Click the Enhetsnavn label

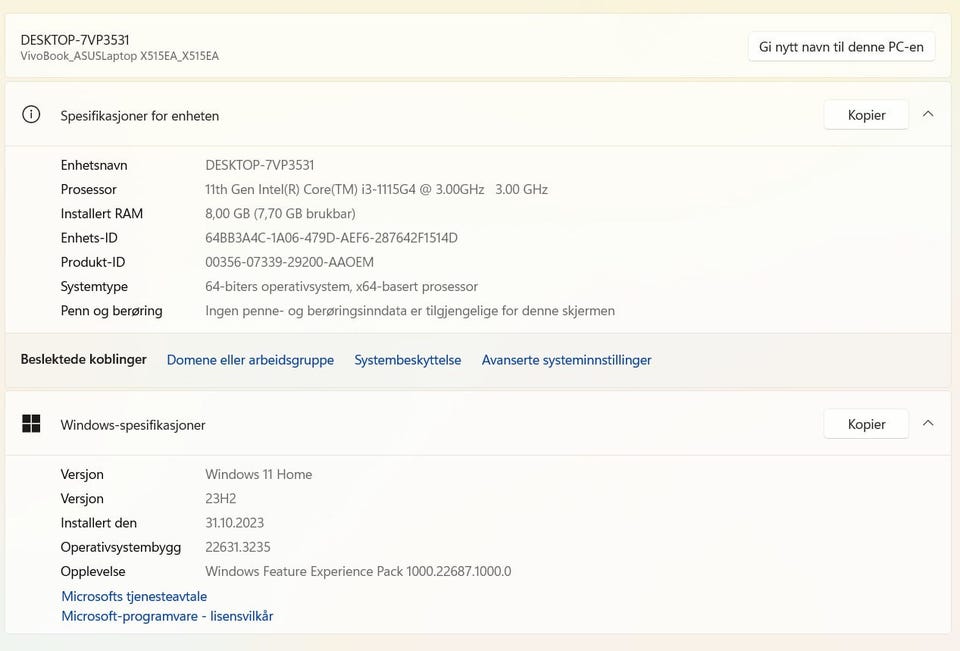pyautogui.click(x=94, y=165)
